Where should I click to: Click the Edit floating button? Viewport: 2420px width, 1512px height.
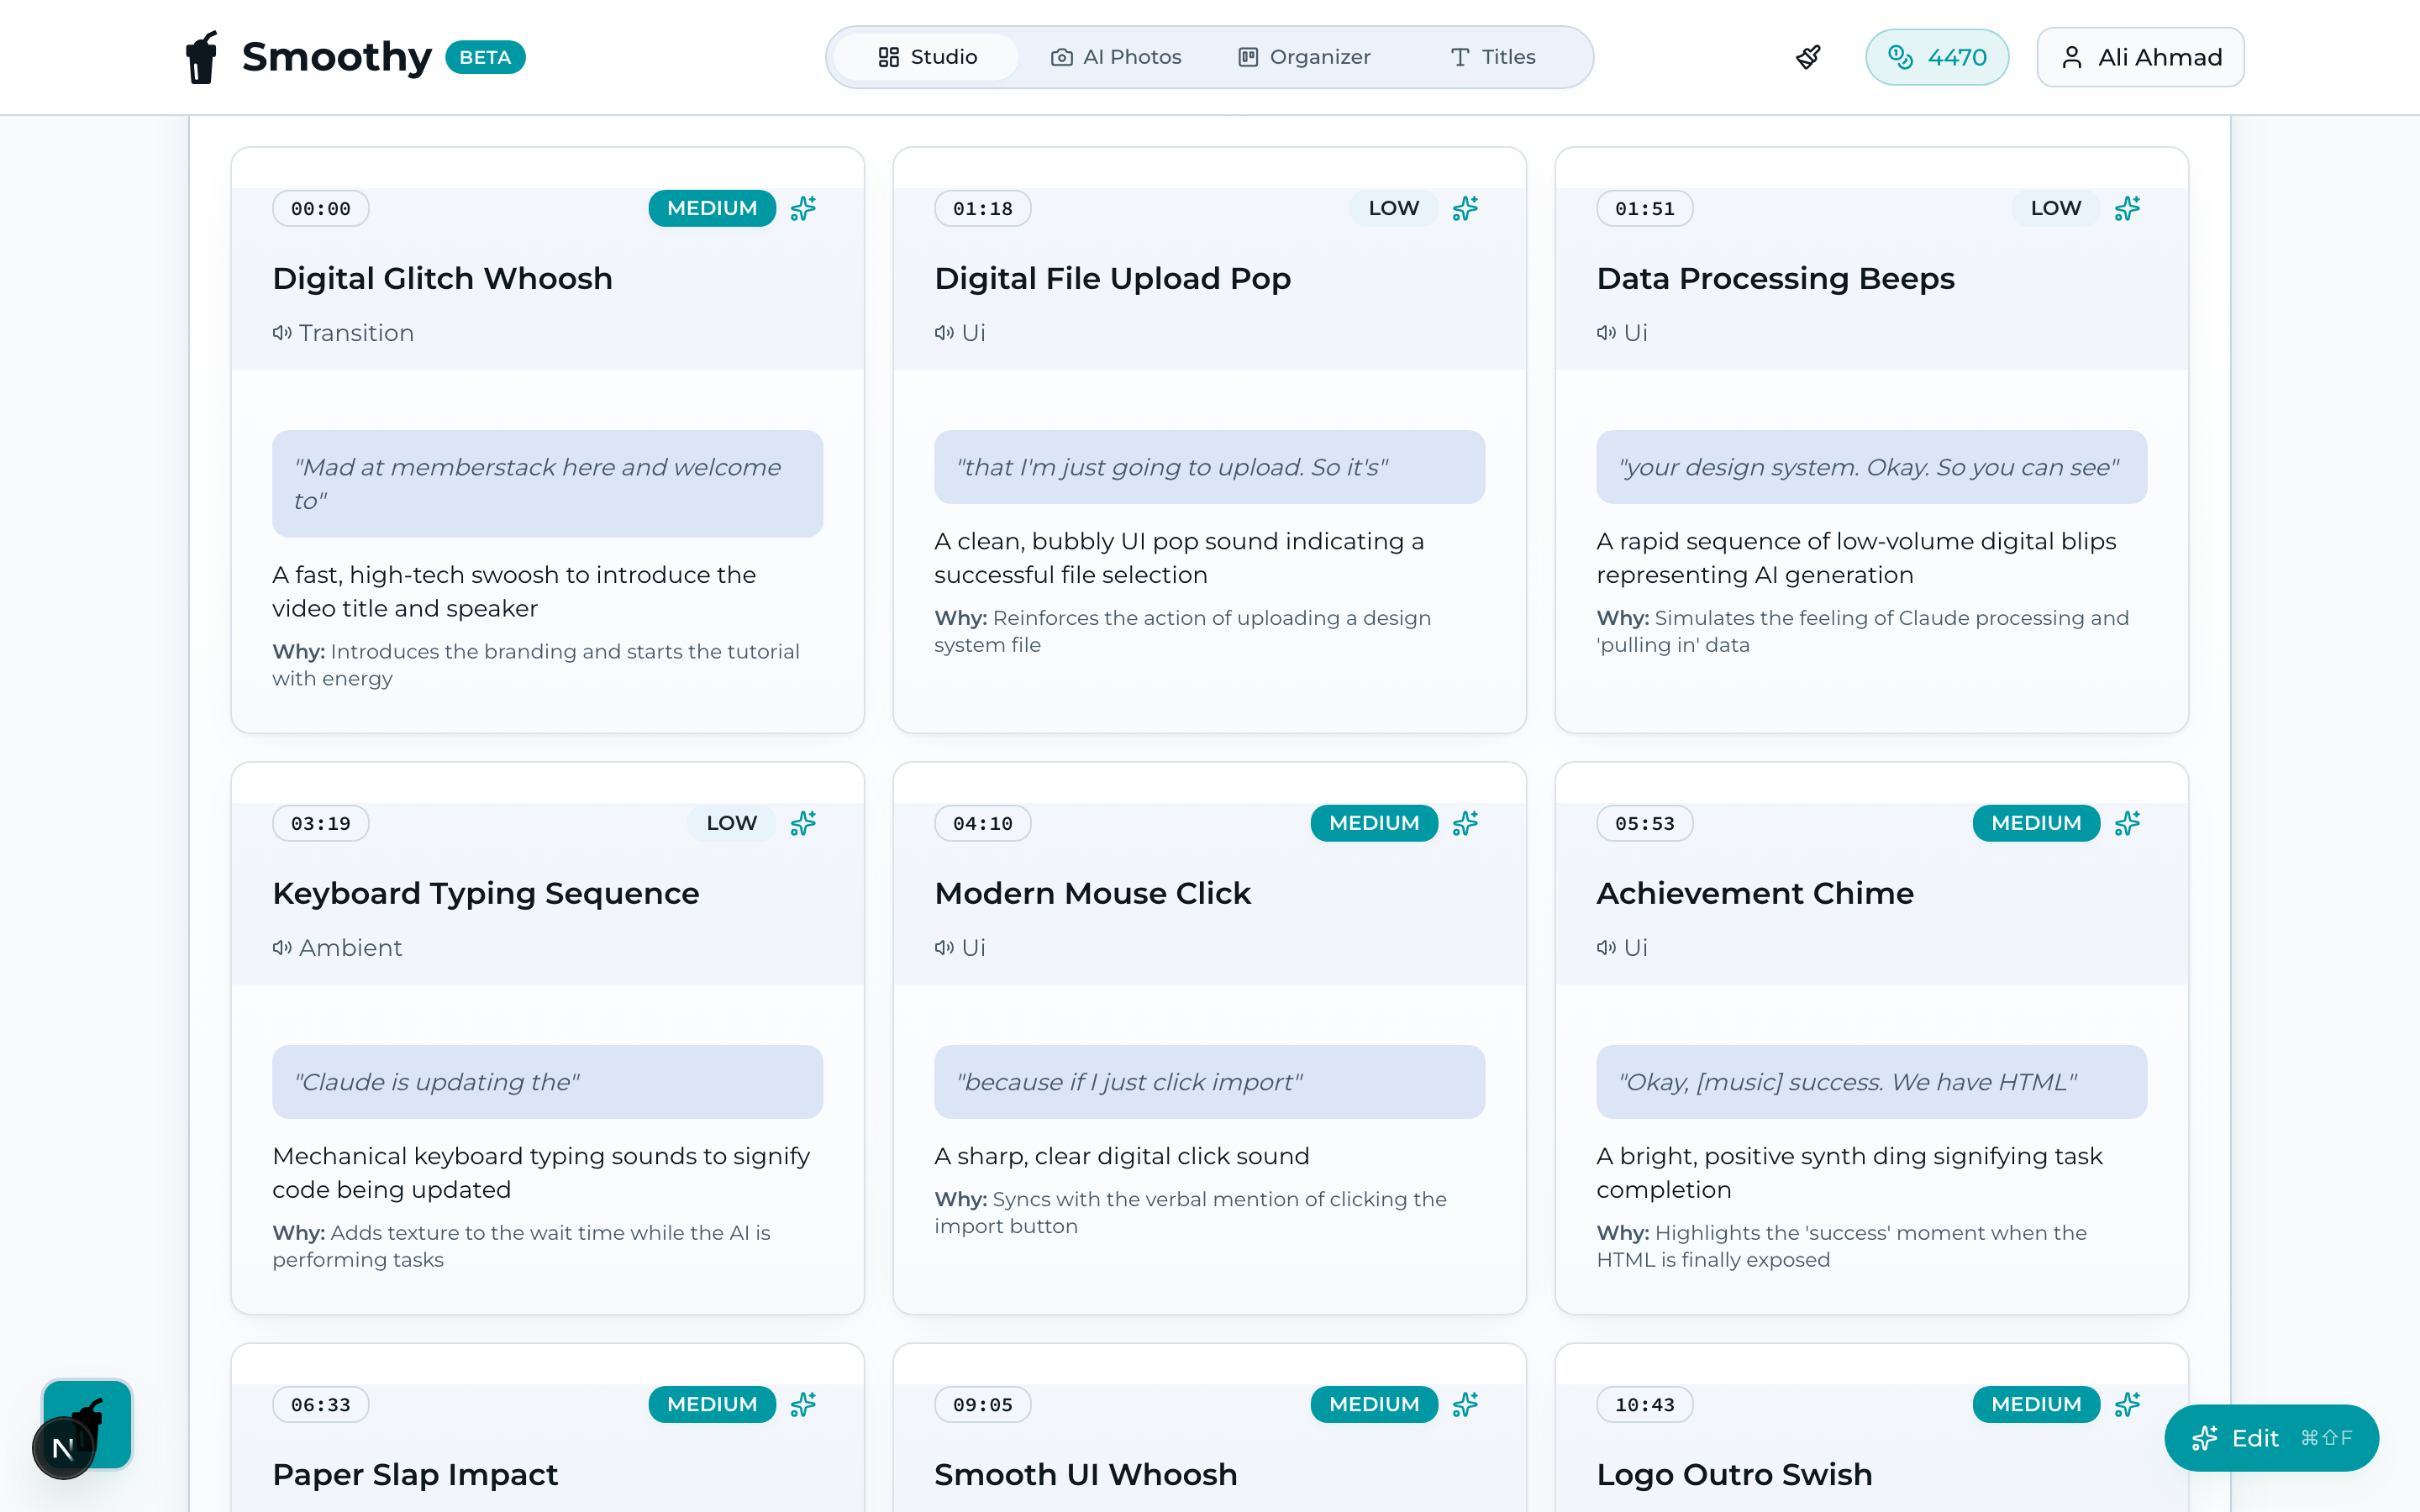(x=2271, y=1438)
